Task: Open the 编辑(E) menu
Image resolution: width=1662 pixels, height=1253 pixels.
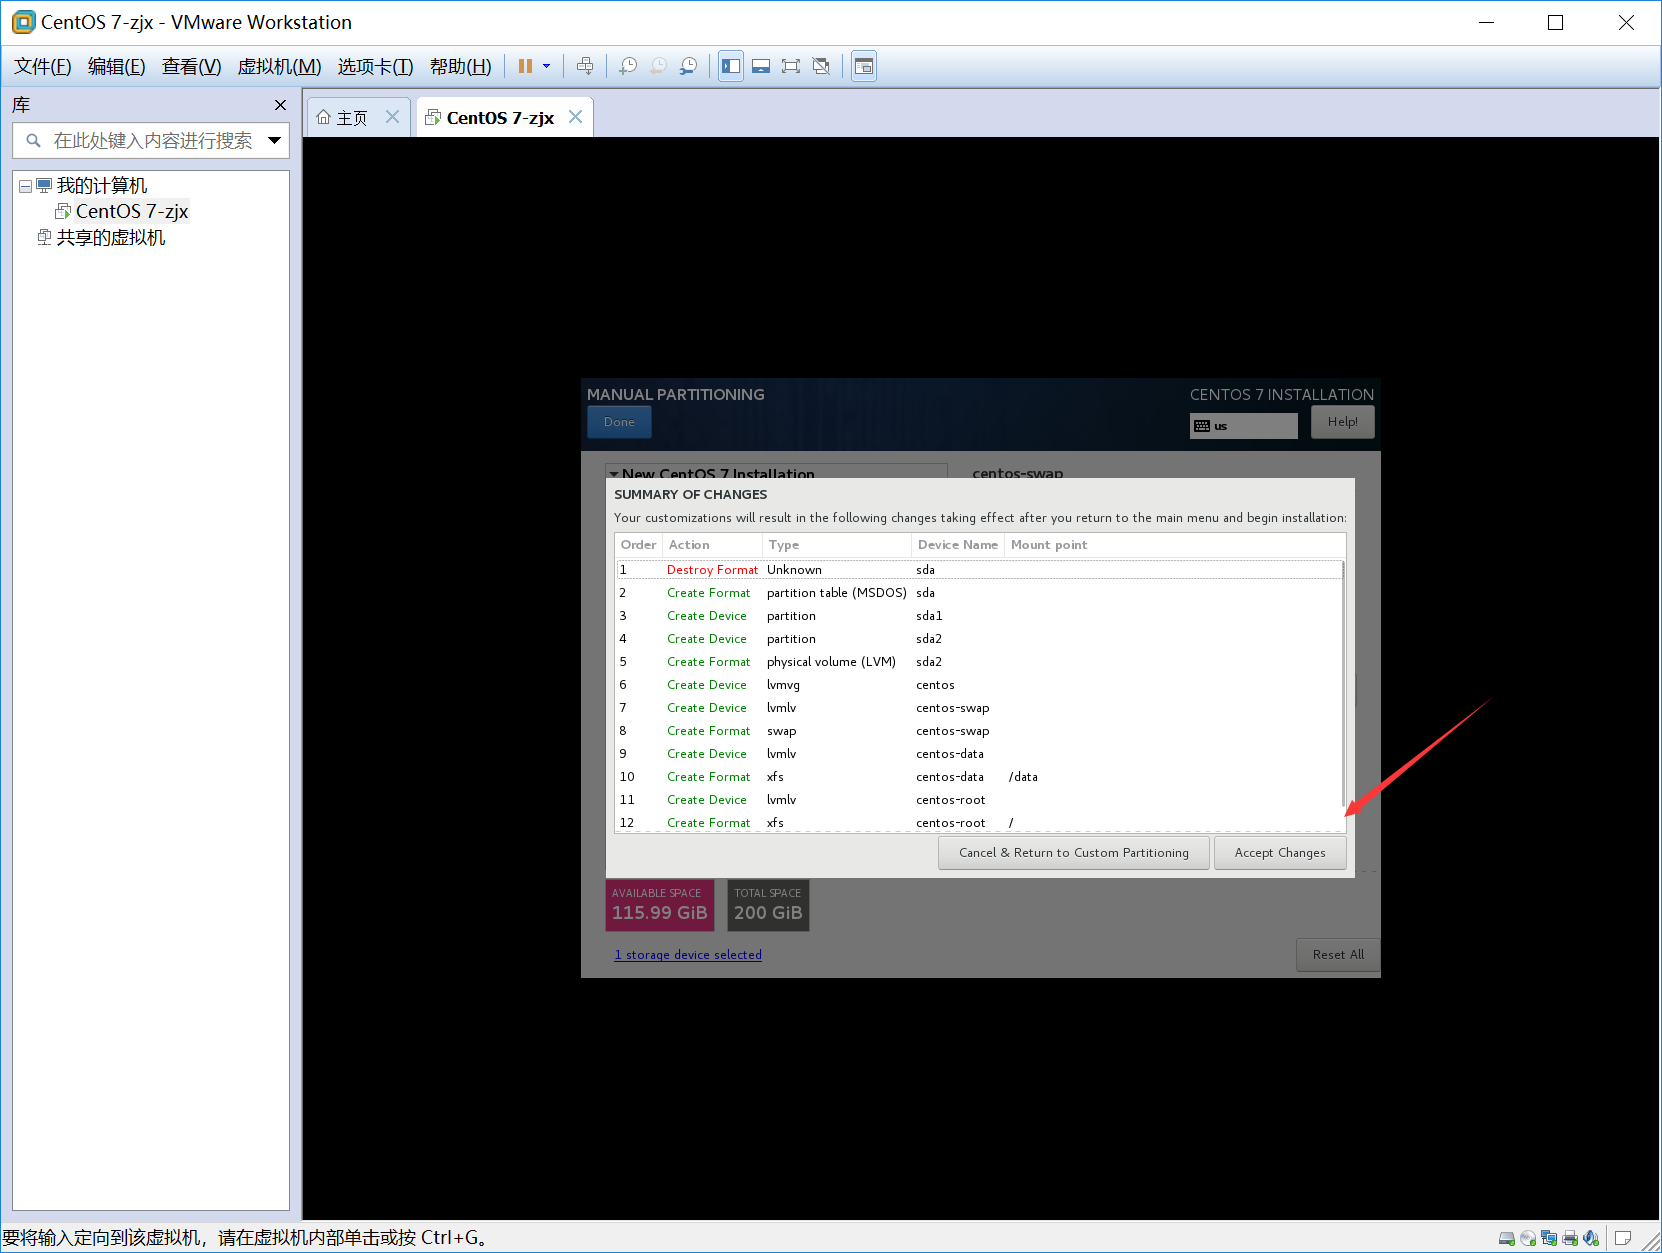Action: (x=117, y=66)
